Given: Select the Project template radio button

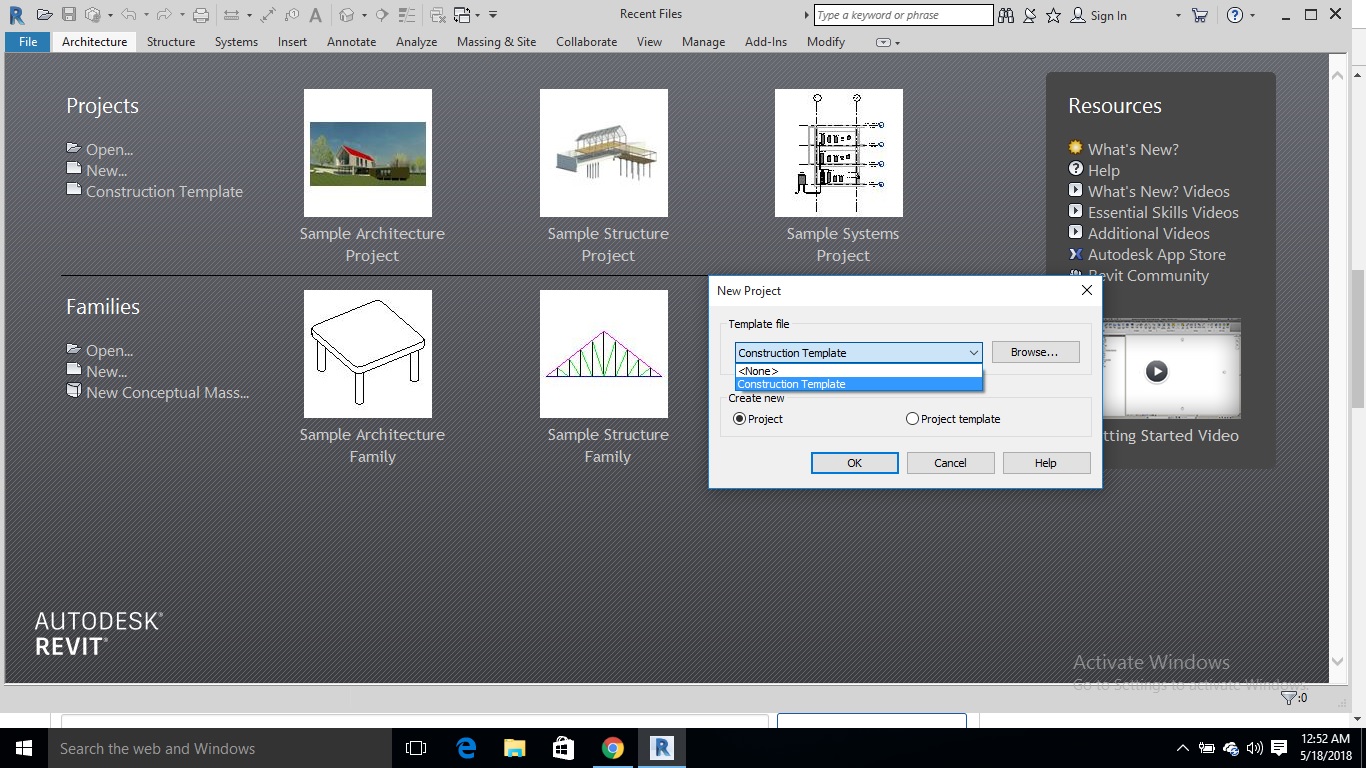Looking at the screenshot, I should pyautogui.click(x=912, y=419).
